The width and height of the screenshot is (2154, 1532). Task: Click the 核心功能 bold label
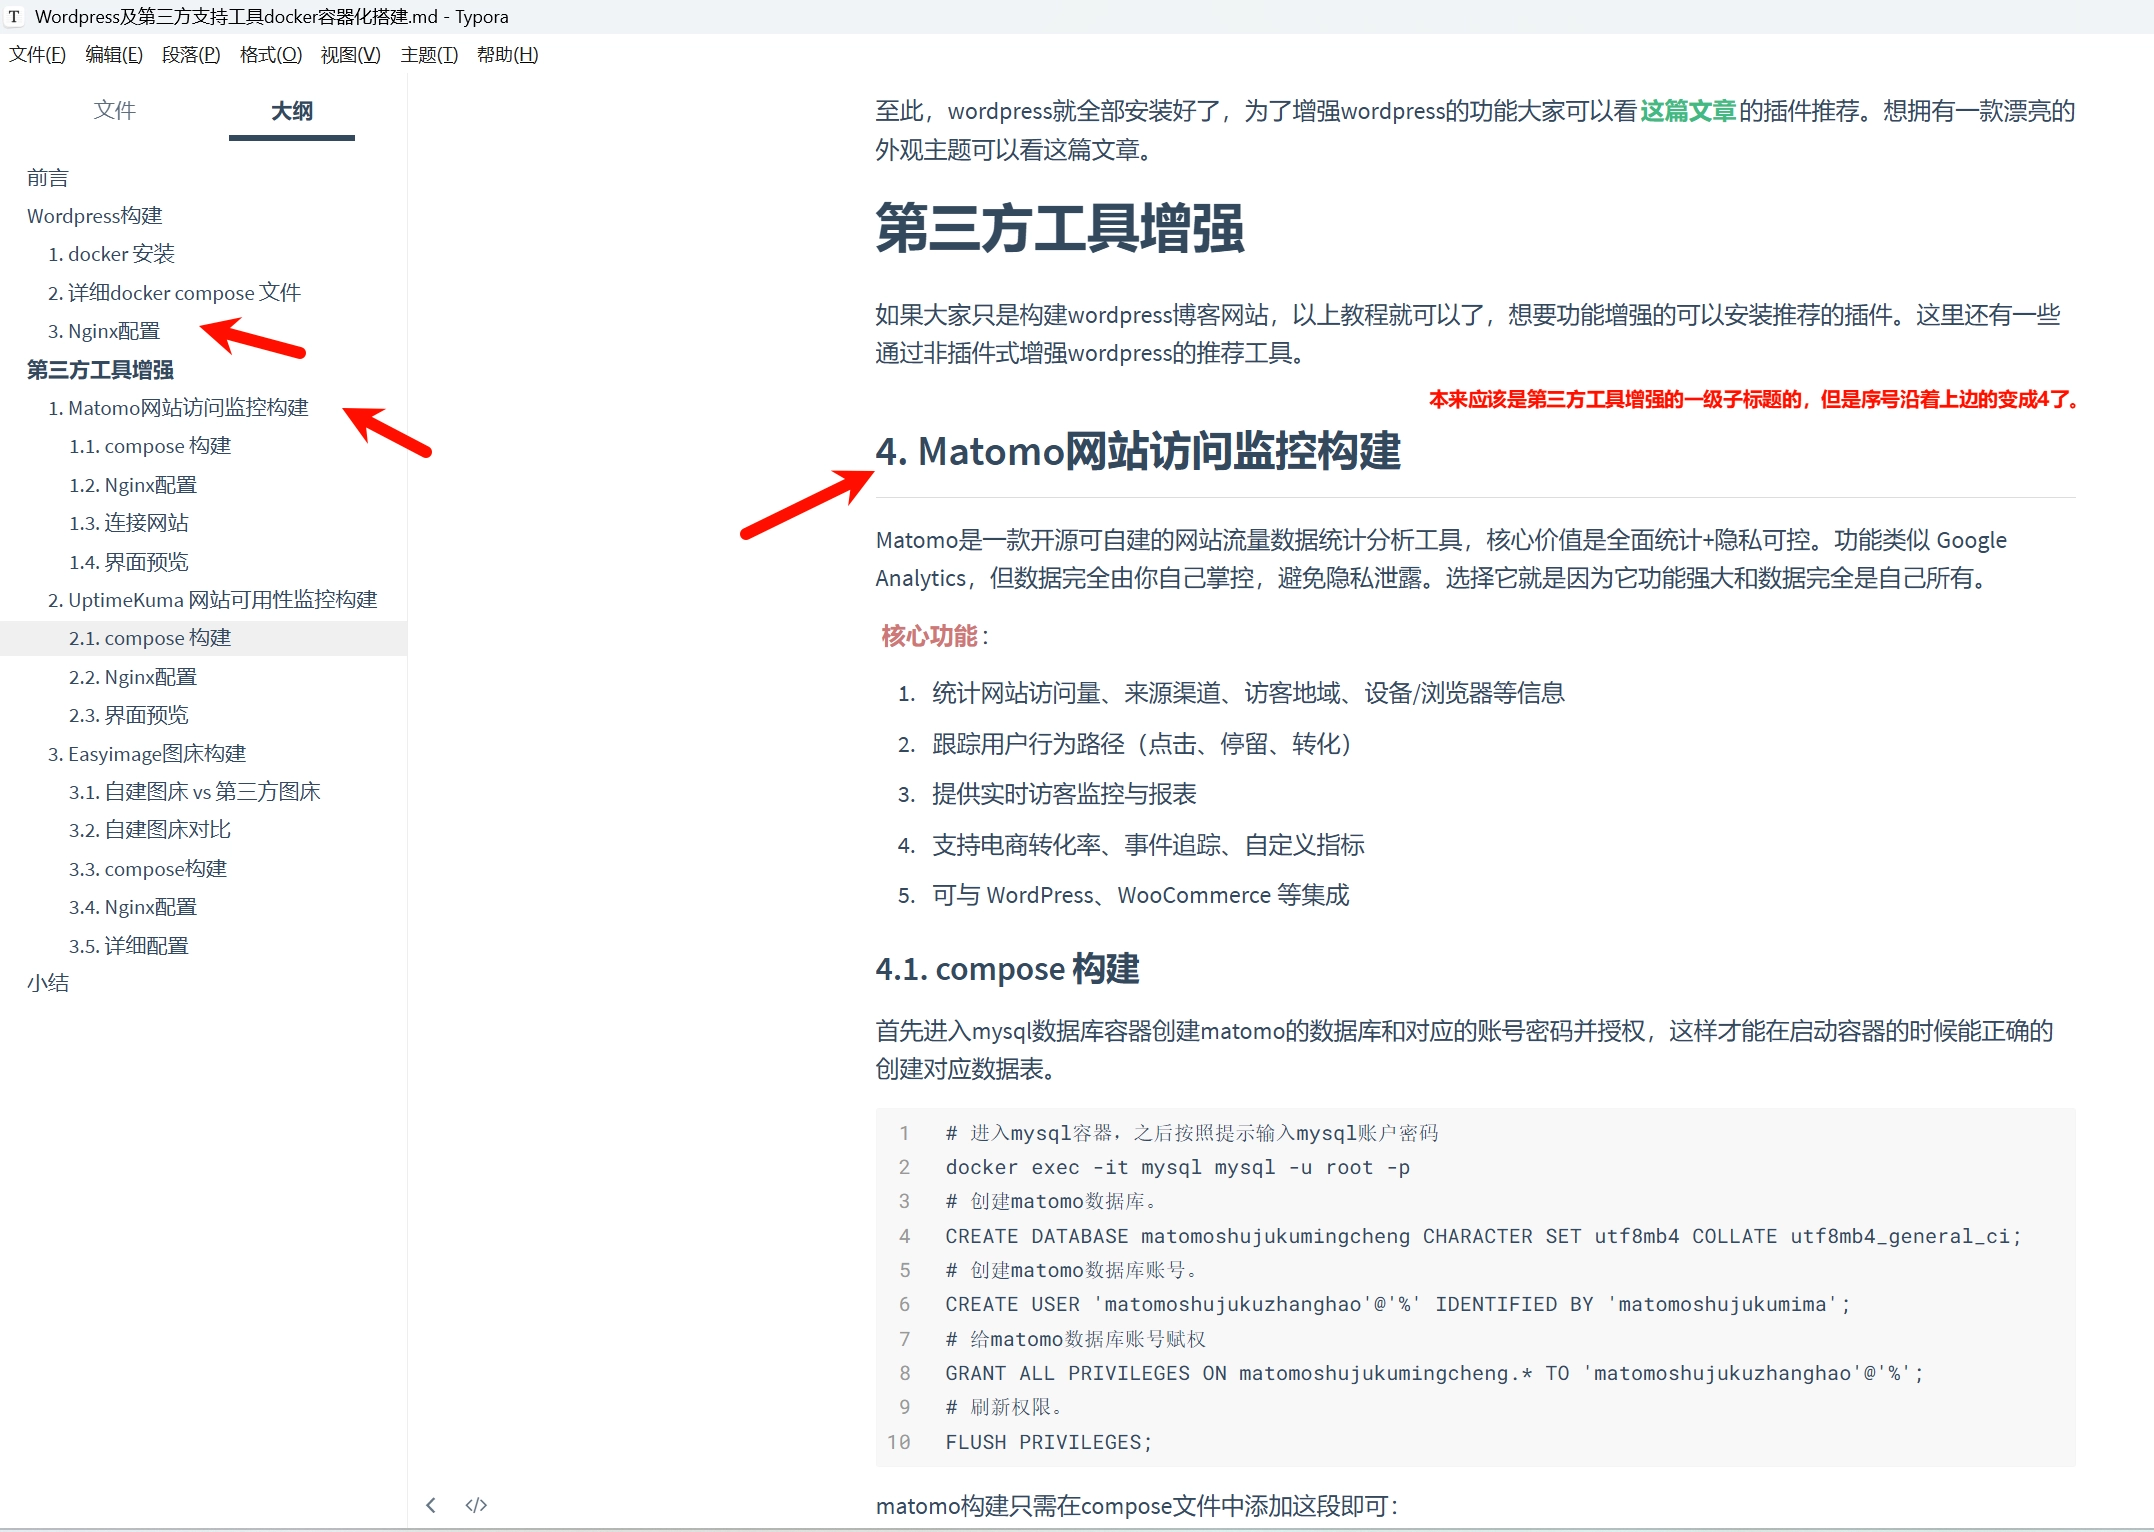click(929, 636)
